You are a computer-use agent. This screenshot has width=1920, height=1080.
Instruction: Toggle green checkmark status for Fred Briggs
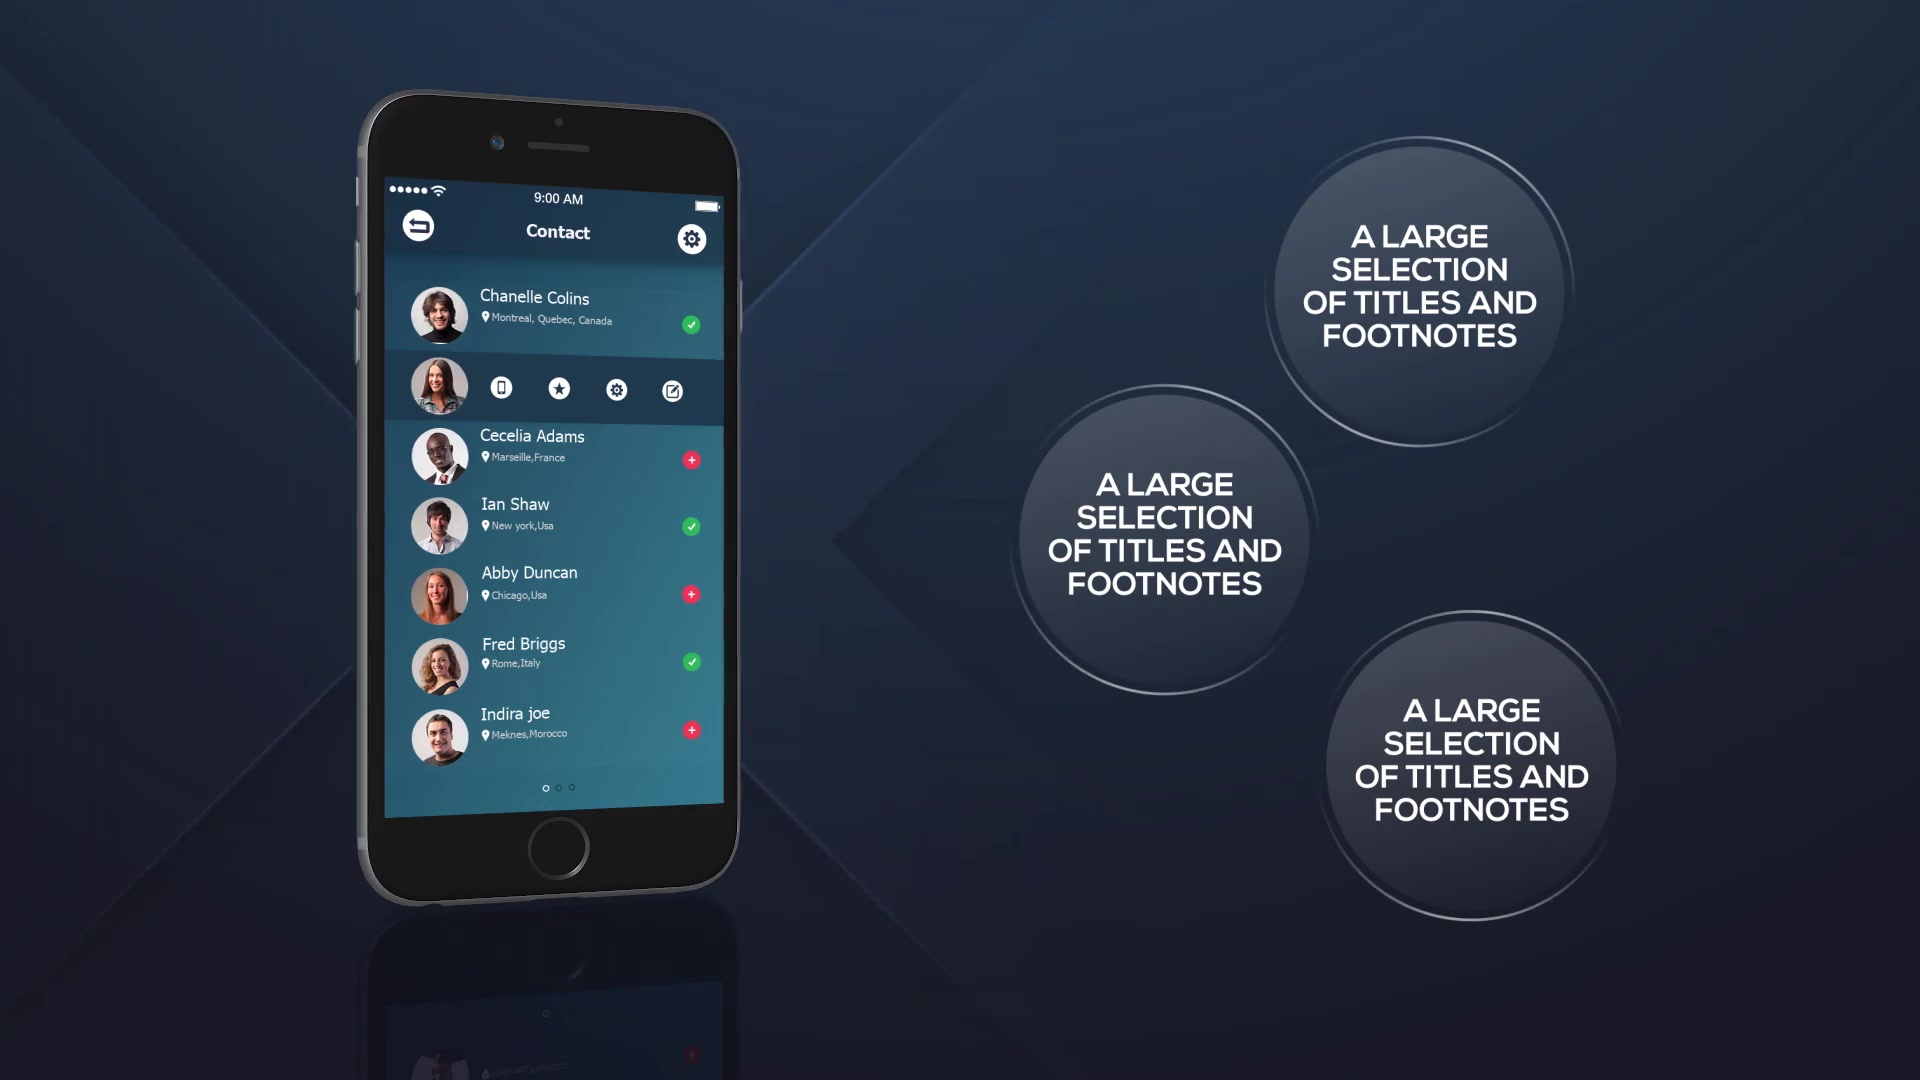point(691,662)
